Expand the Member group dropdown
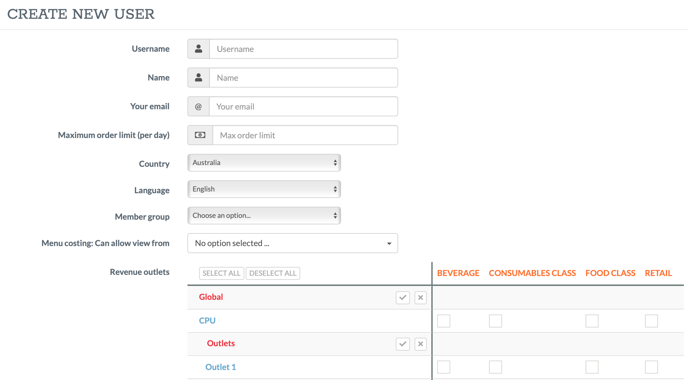The image size is (688, 380). [x=264, y=215]
